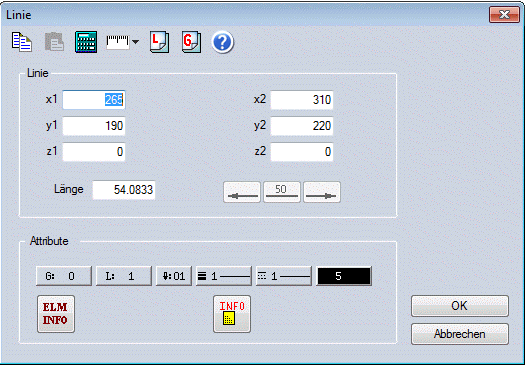Click the red INFO note button
The width and height of the screenshot is (525, 365).
tap(232, 314)
